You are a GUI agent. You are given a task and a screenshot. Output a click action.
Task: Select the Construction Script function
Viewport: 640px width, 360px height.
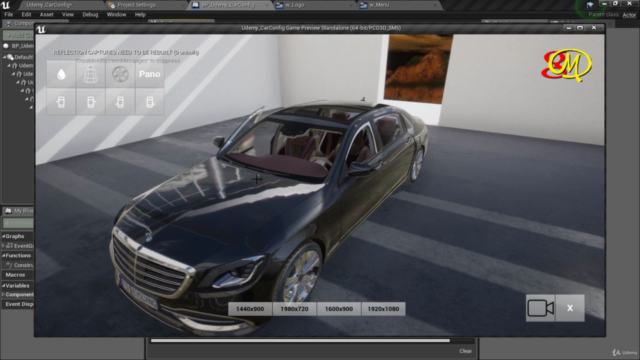click(20, 265)
